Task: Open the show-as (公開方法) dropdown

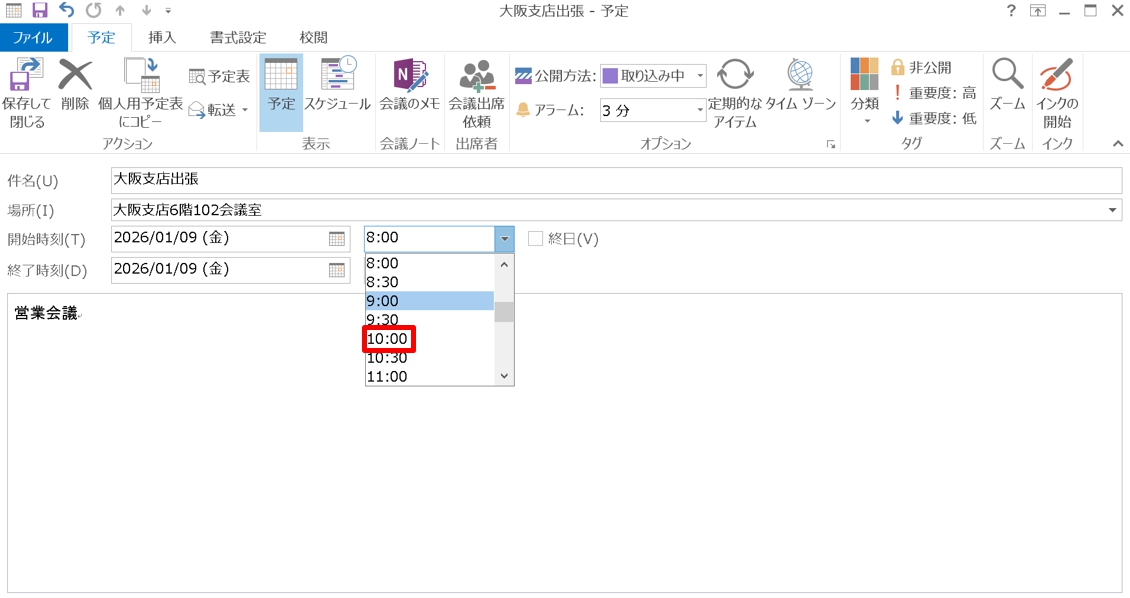Action: pos(700,76)
